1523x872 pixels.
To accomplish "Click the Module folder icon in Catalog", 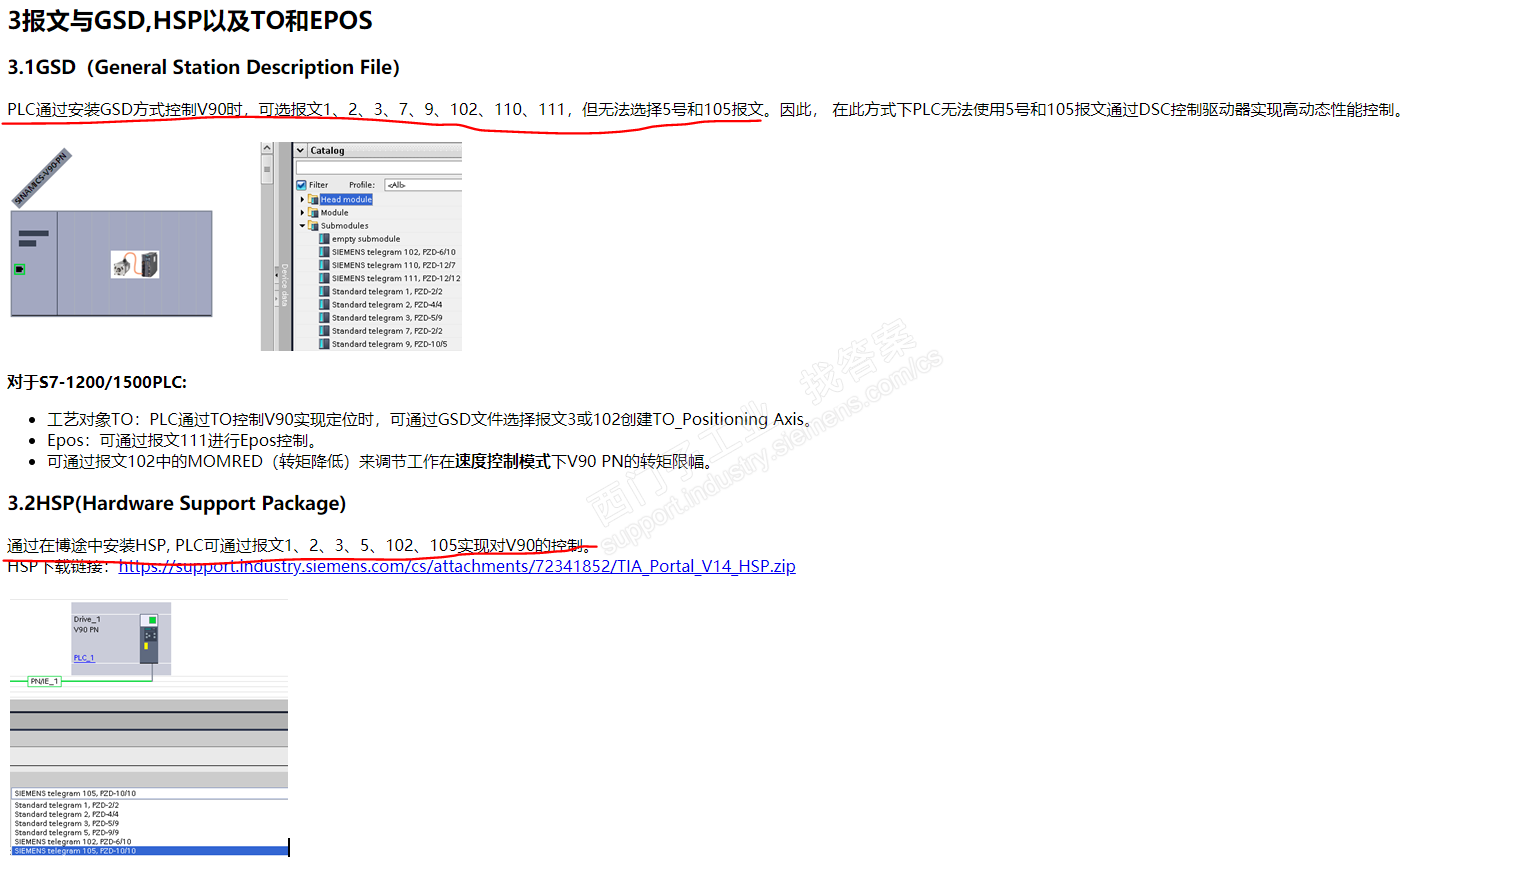I will (x=313, y=213).
